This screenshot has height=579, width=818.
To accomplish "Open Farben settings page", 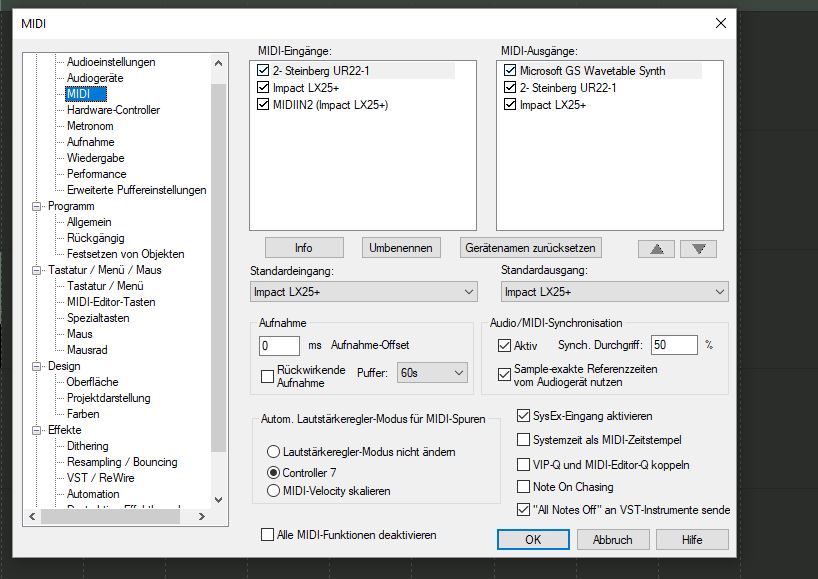I will coord(83,414).
